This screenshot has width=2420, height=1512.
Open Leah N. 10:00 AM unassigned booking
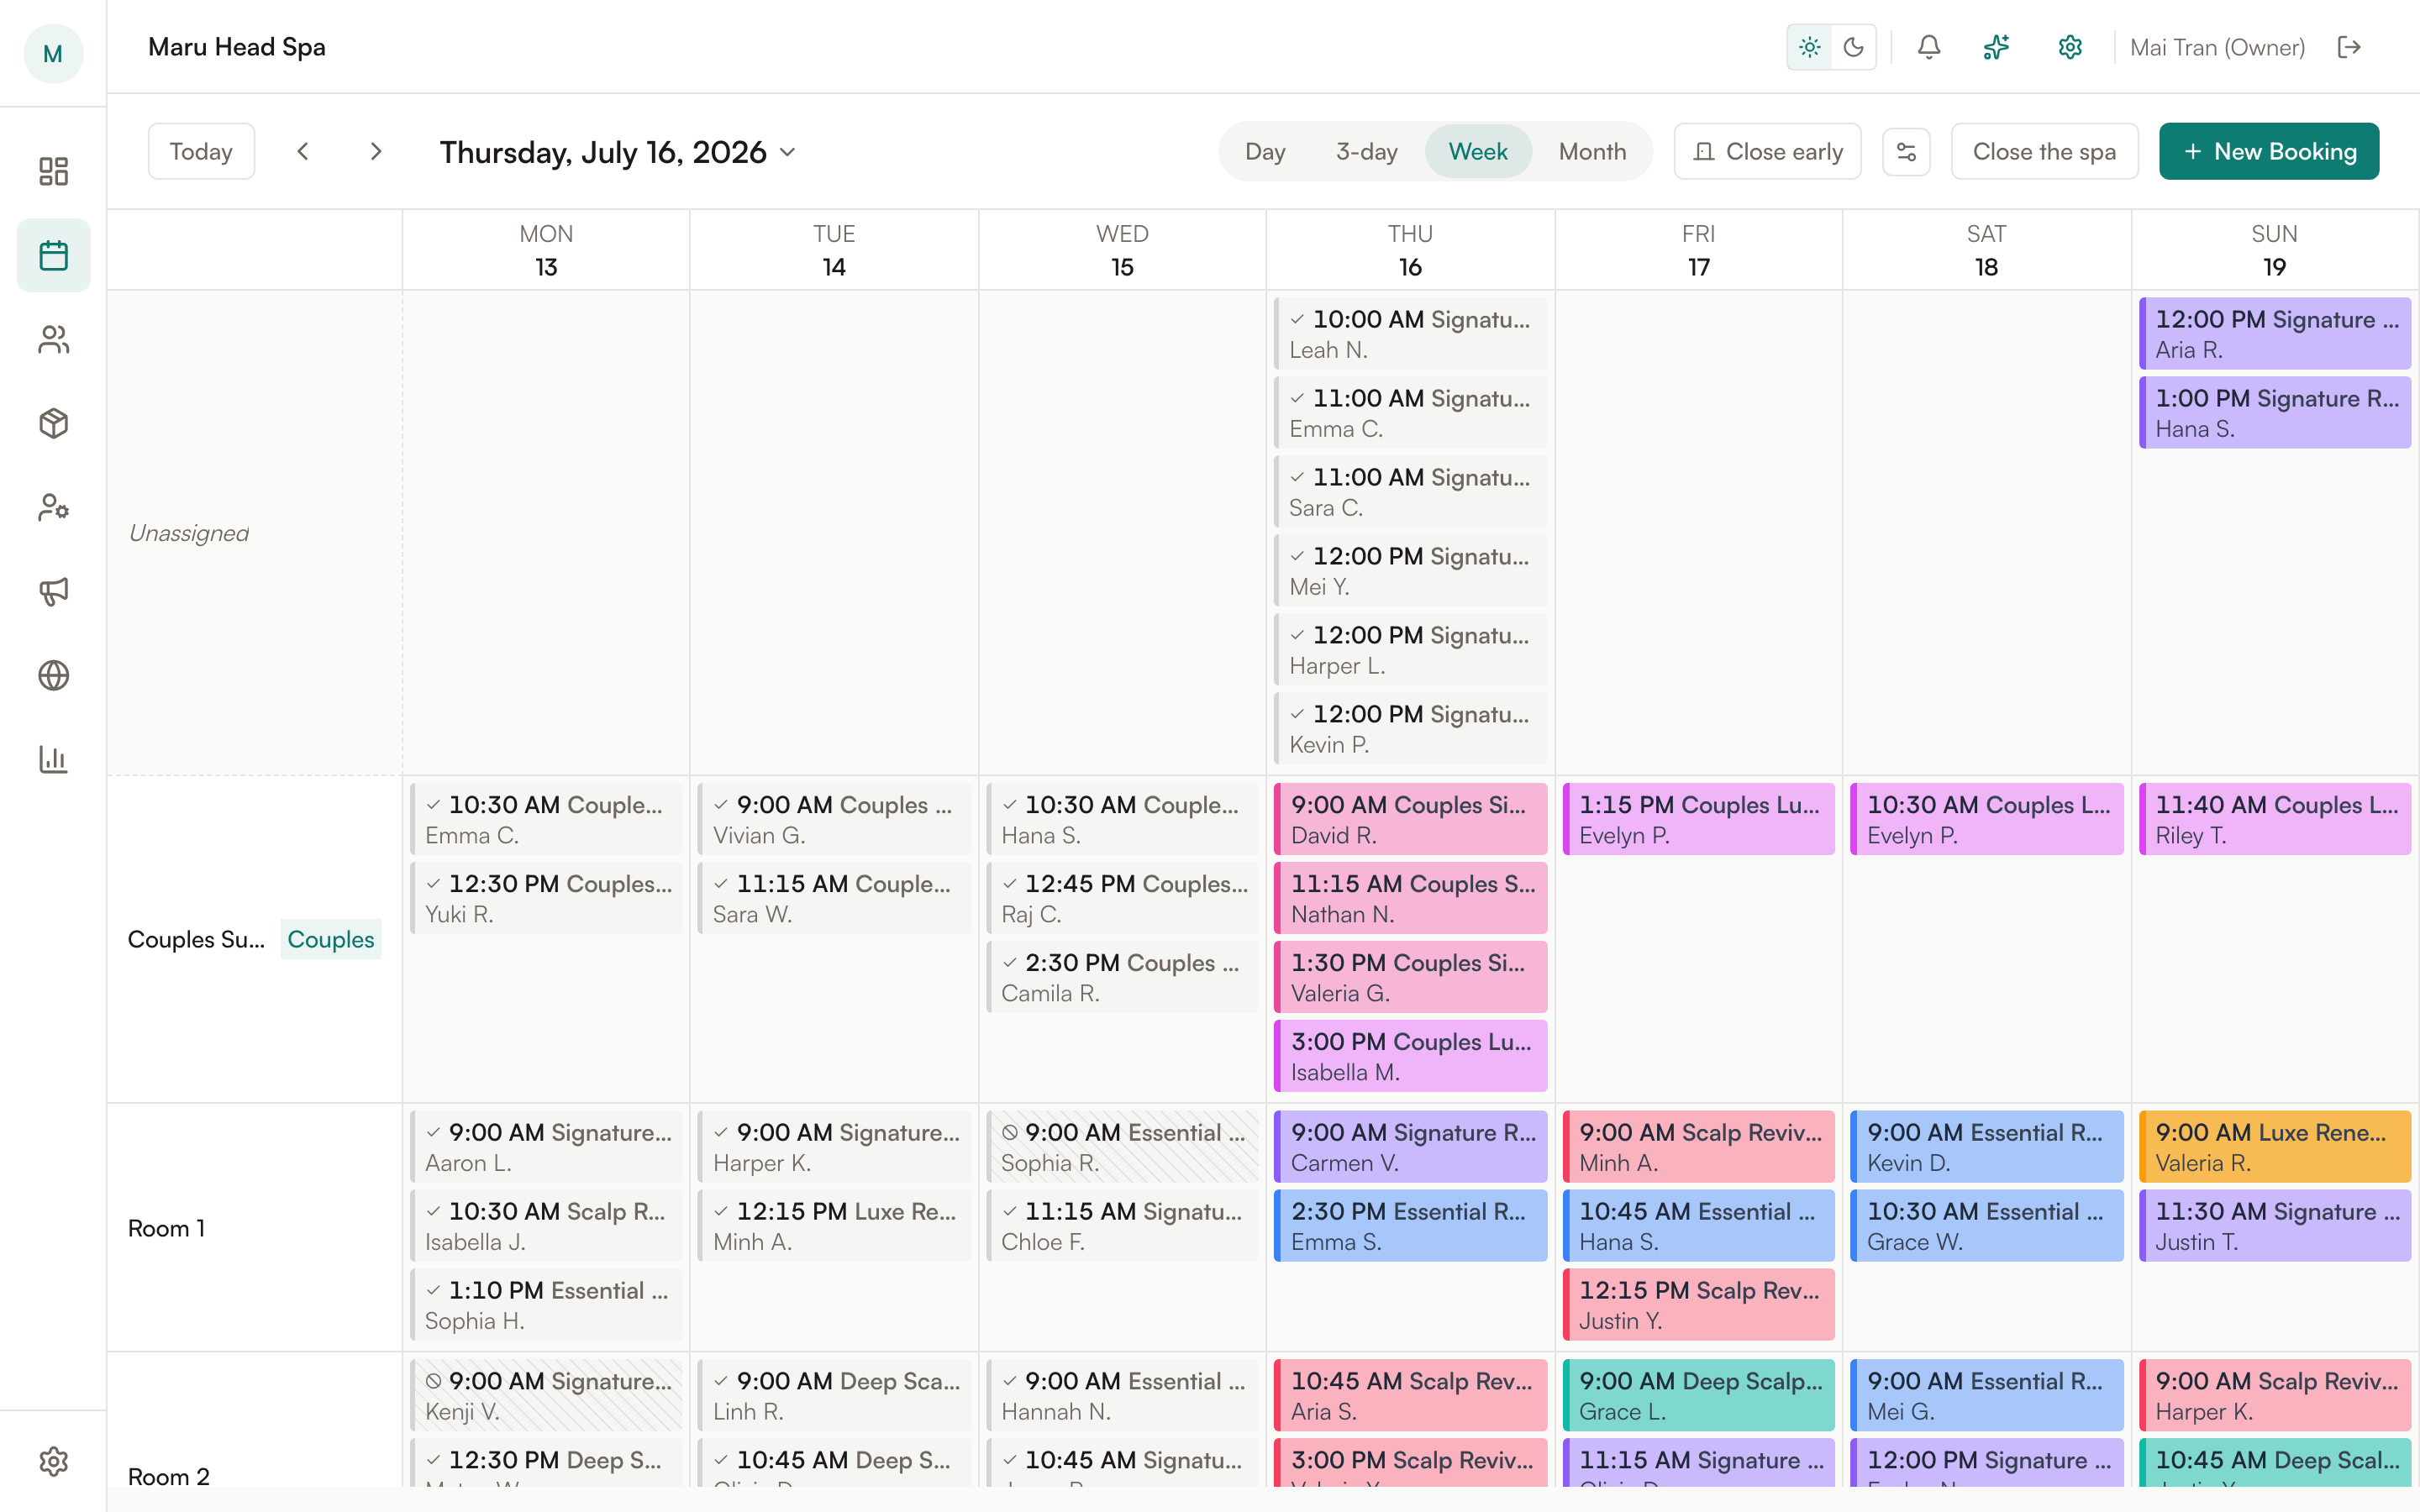pos(1410,334)
